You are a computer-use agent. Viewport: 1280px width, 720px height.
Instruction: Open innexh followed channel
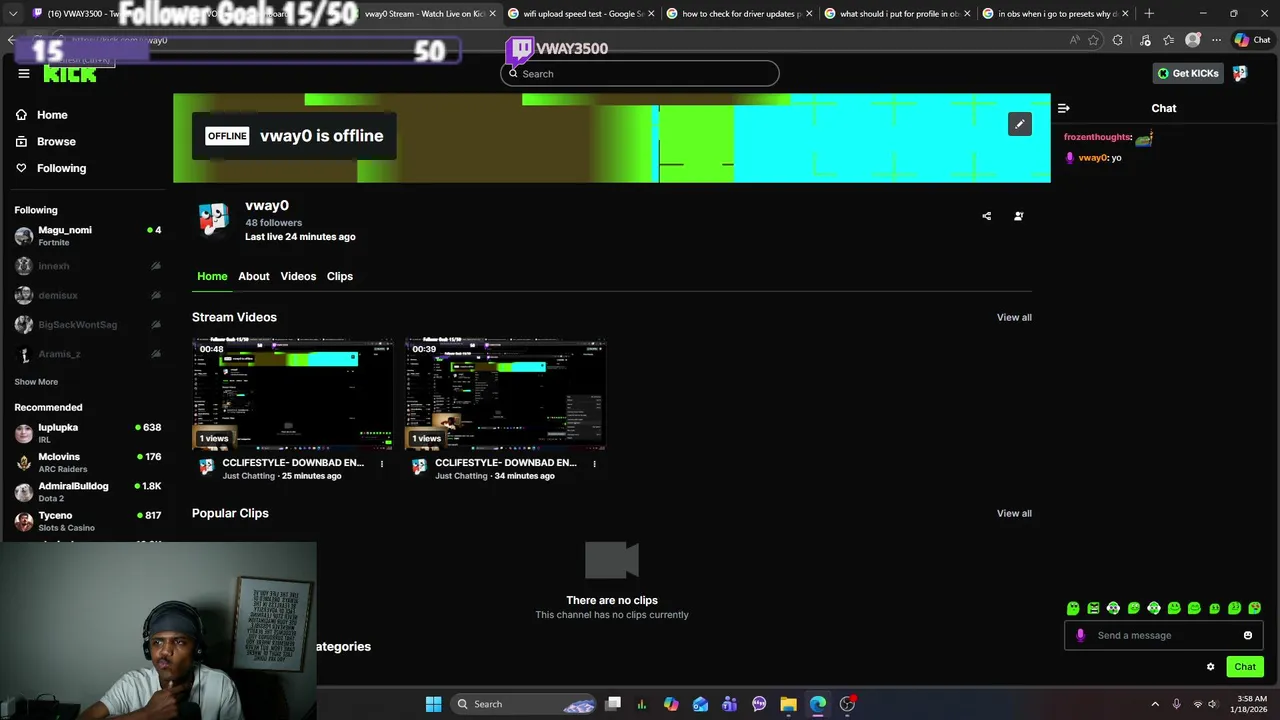pyautogui.click(x=88, y=266)
